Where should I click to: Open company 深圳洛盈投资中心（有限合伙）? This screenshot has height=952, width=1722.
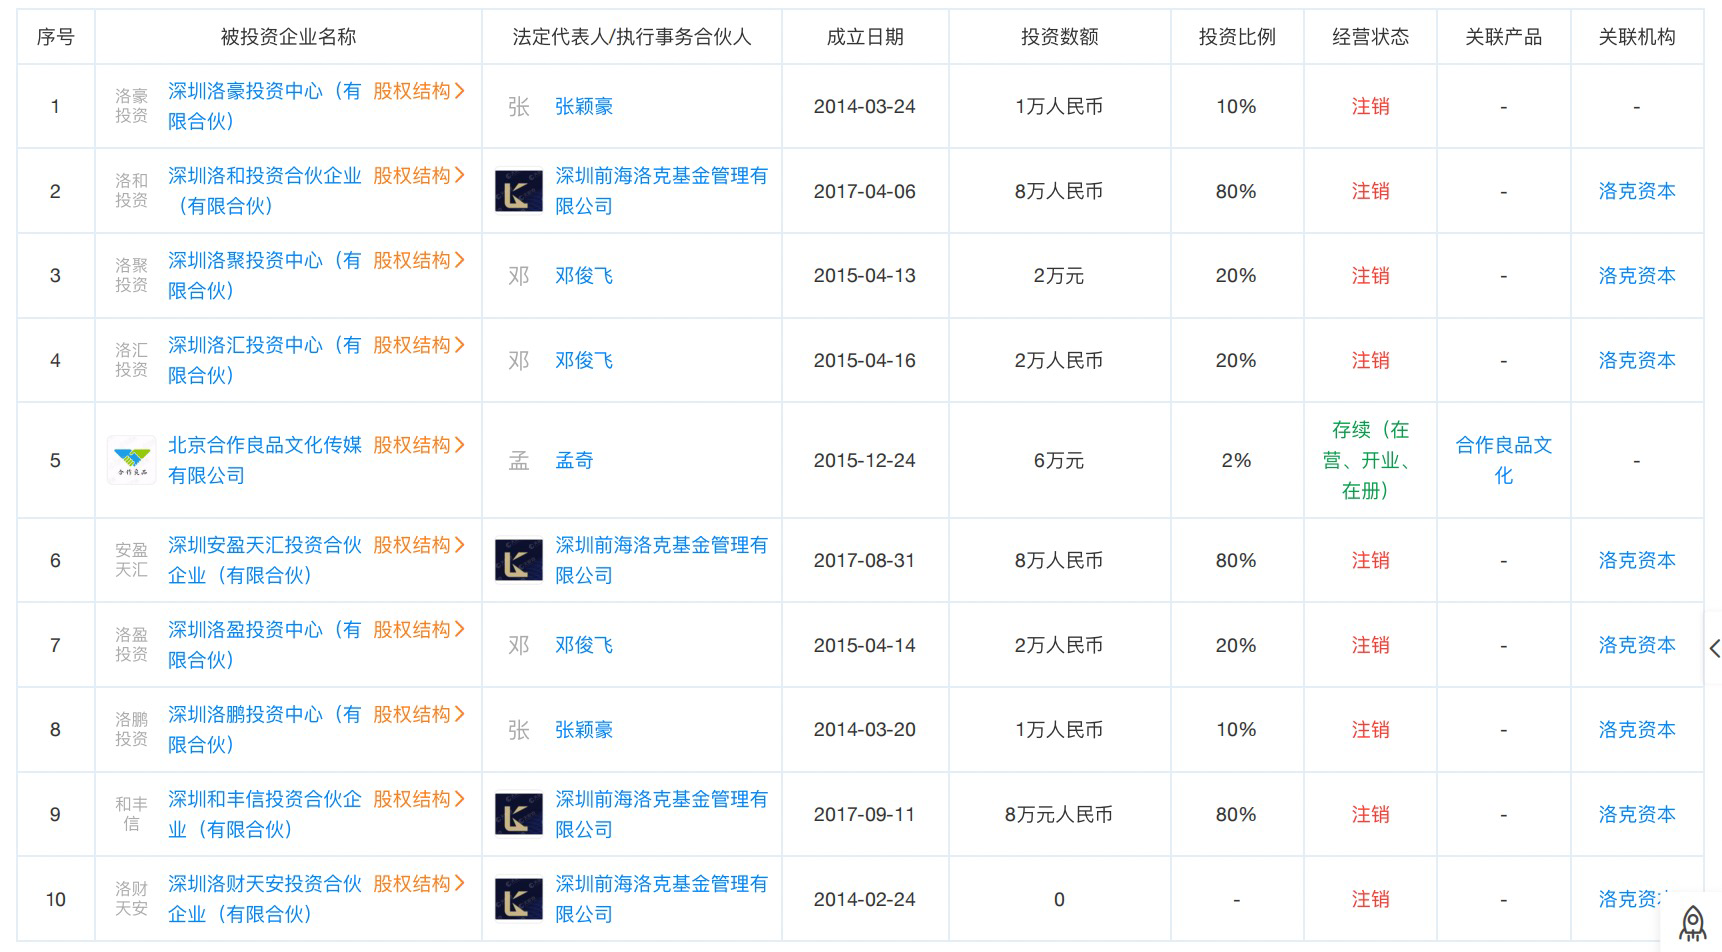coord(265,645)
